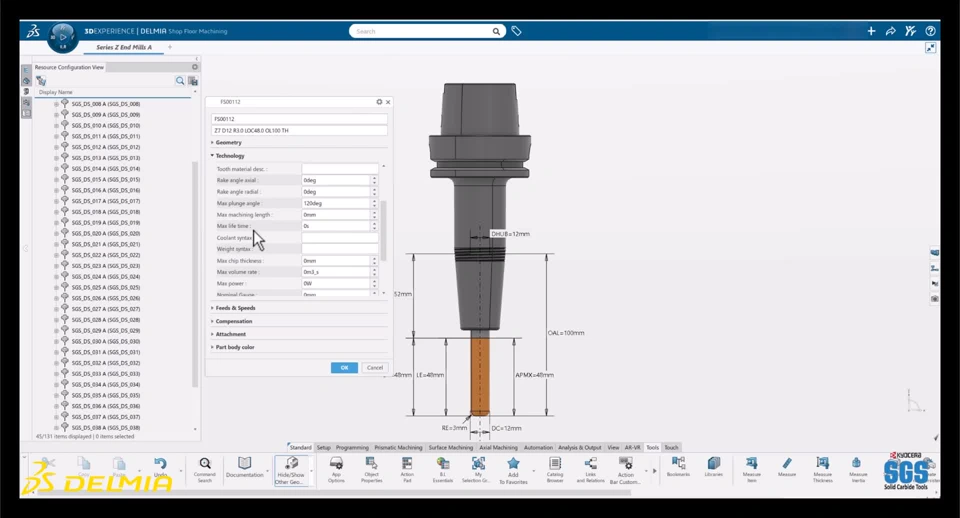Click the Max power stepper arrows
The image size is (960, 518).
pyautogui.click(x=374, y=283)
